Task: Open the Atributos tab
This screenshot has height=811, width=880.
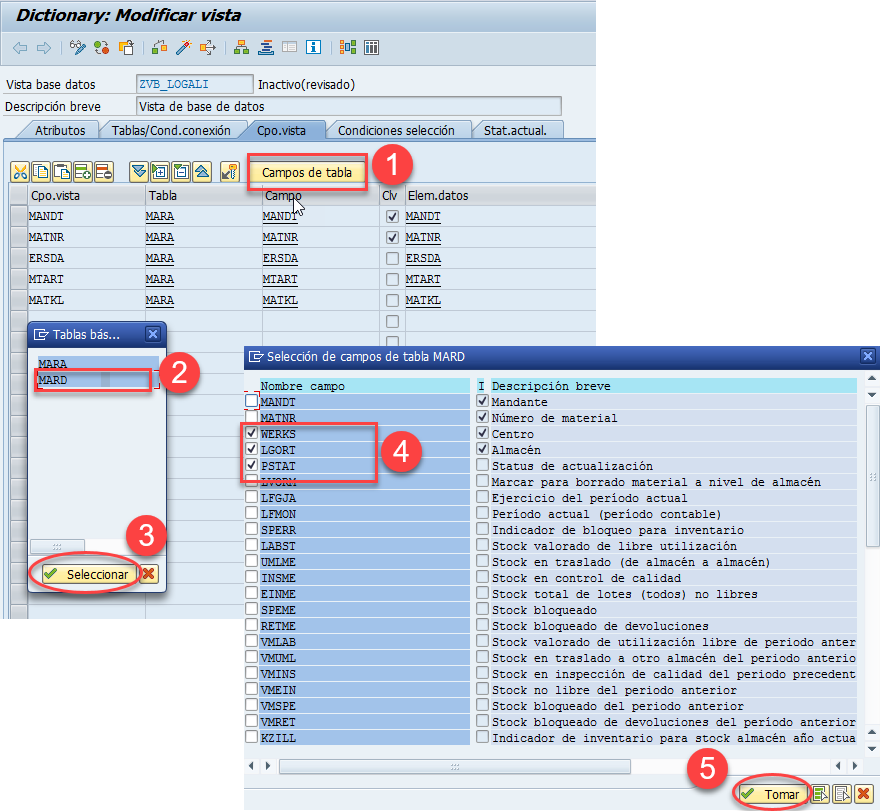Action: pyautogui.click(x=60, y=130)
